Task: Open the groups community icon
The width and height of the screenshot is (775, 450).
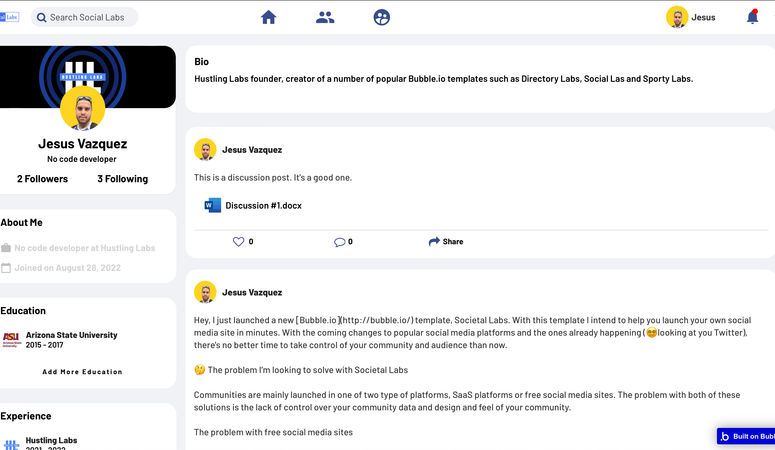Action: tap(382, 17)
